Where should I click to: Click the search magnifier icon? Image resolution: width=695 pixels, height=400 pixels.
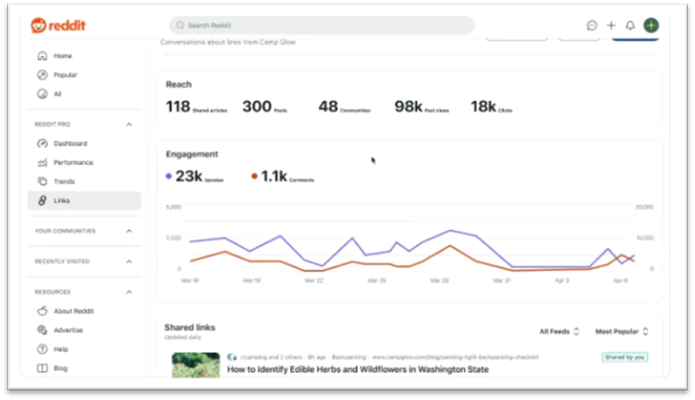point(180,25)
